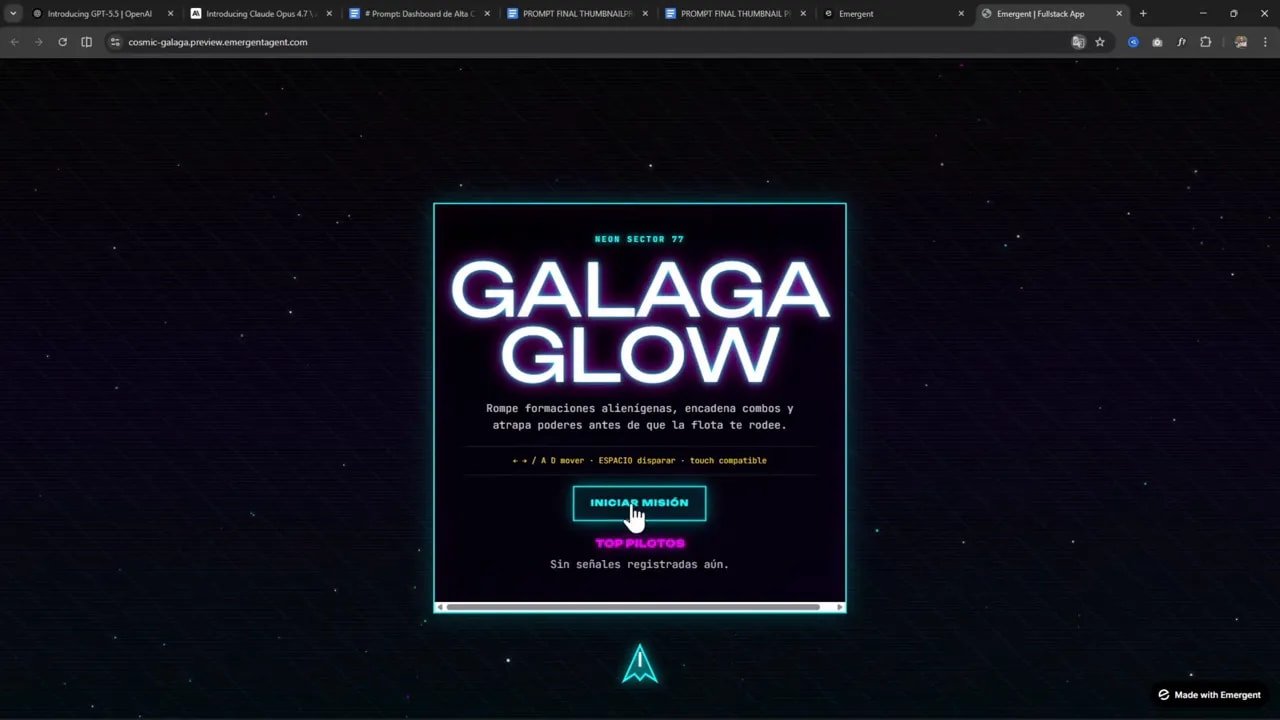1280x720 pixels.
Task: Click the panel's horizontal scrollbar thumb
Action: 633,607
